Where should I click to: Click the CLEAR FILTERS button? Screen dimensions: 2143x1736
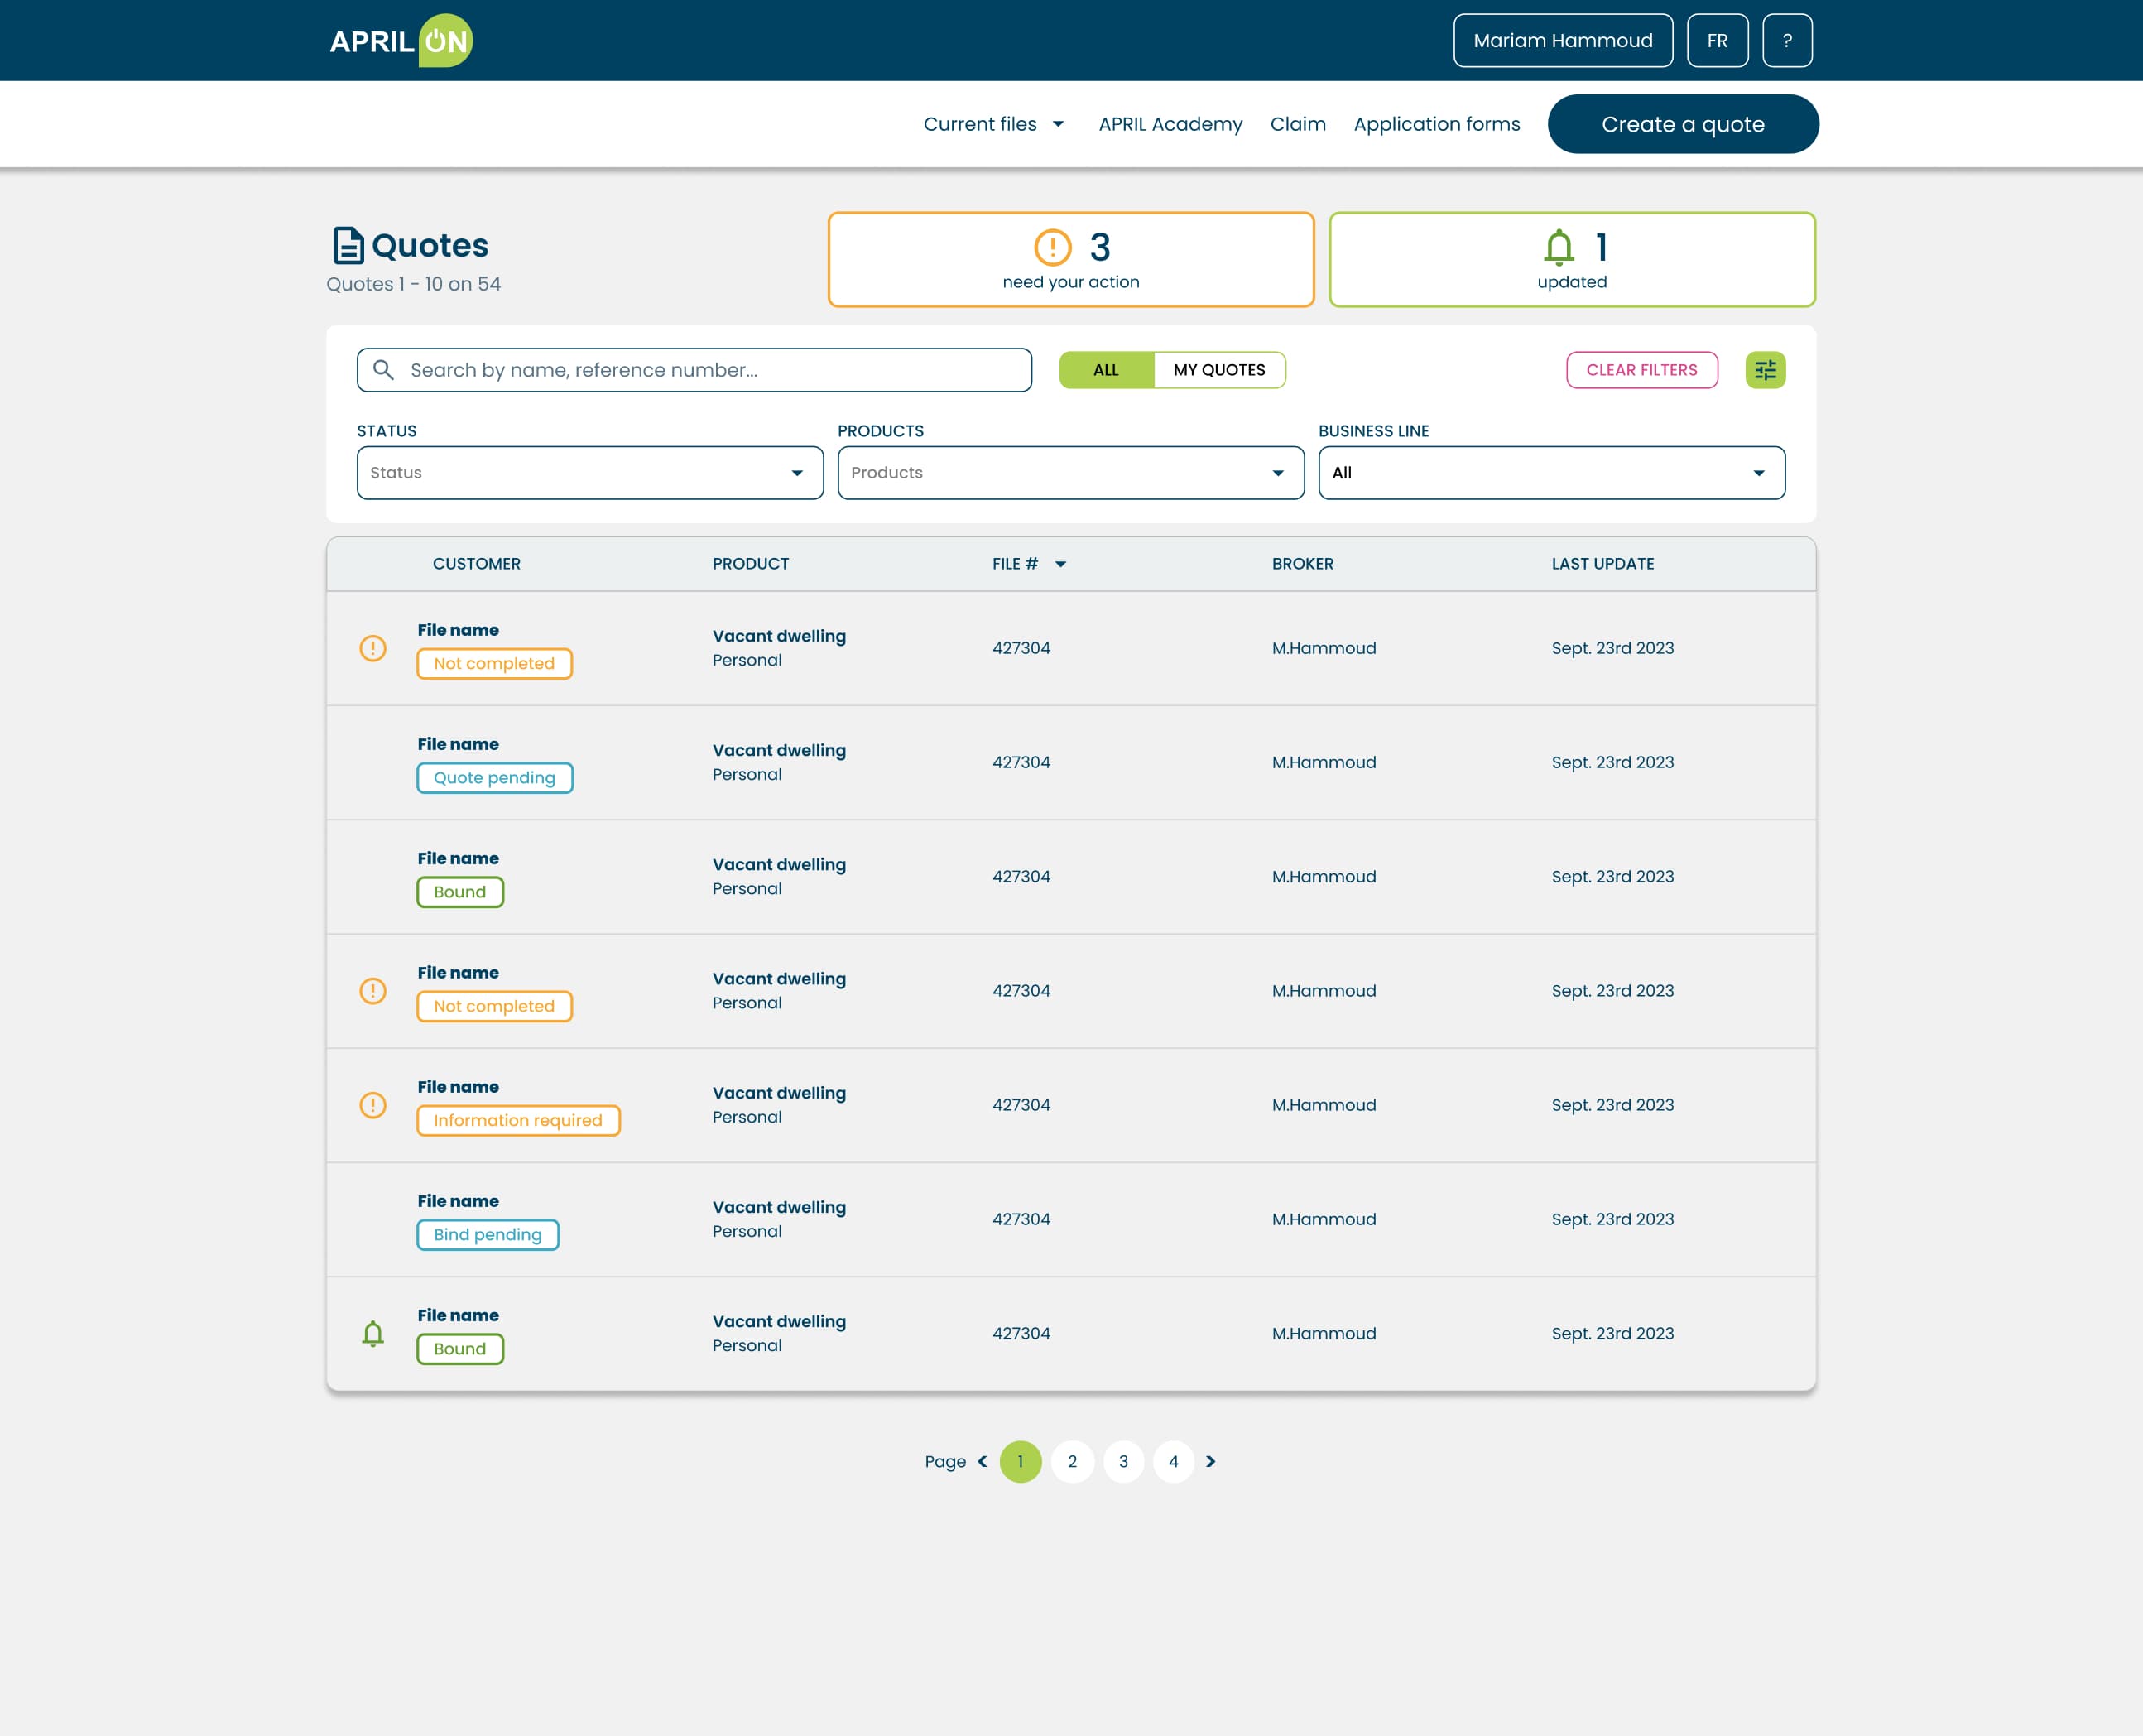[1641, 370]
